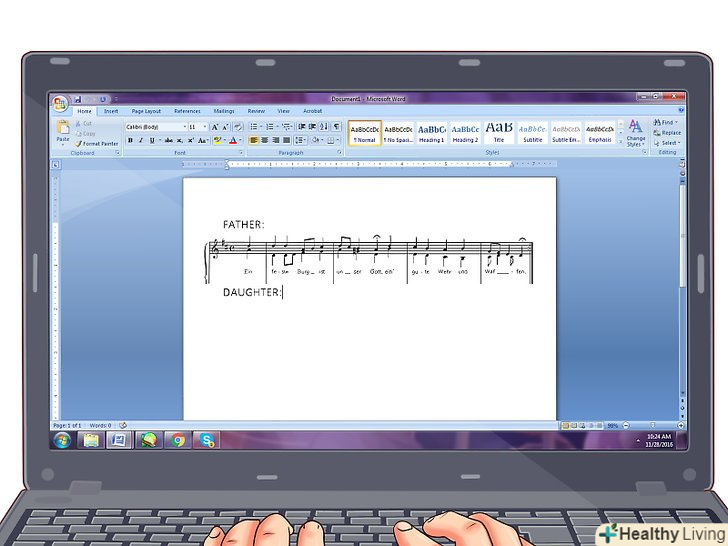This screenshot has width=728, height=546.
Task: Apply the No Spacing style
Action: click(x=398, y=133)
